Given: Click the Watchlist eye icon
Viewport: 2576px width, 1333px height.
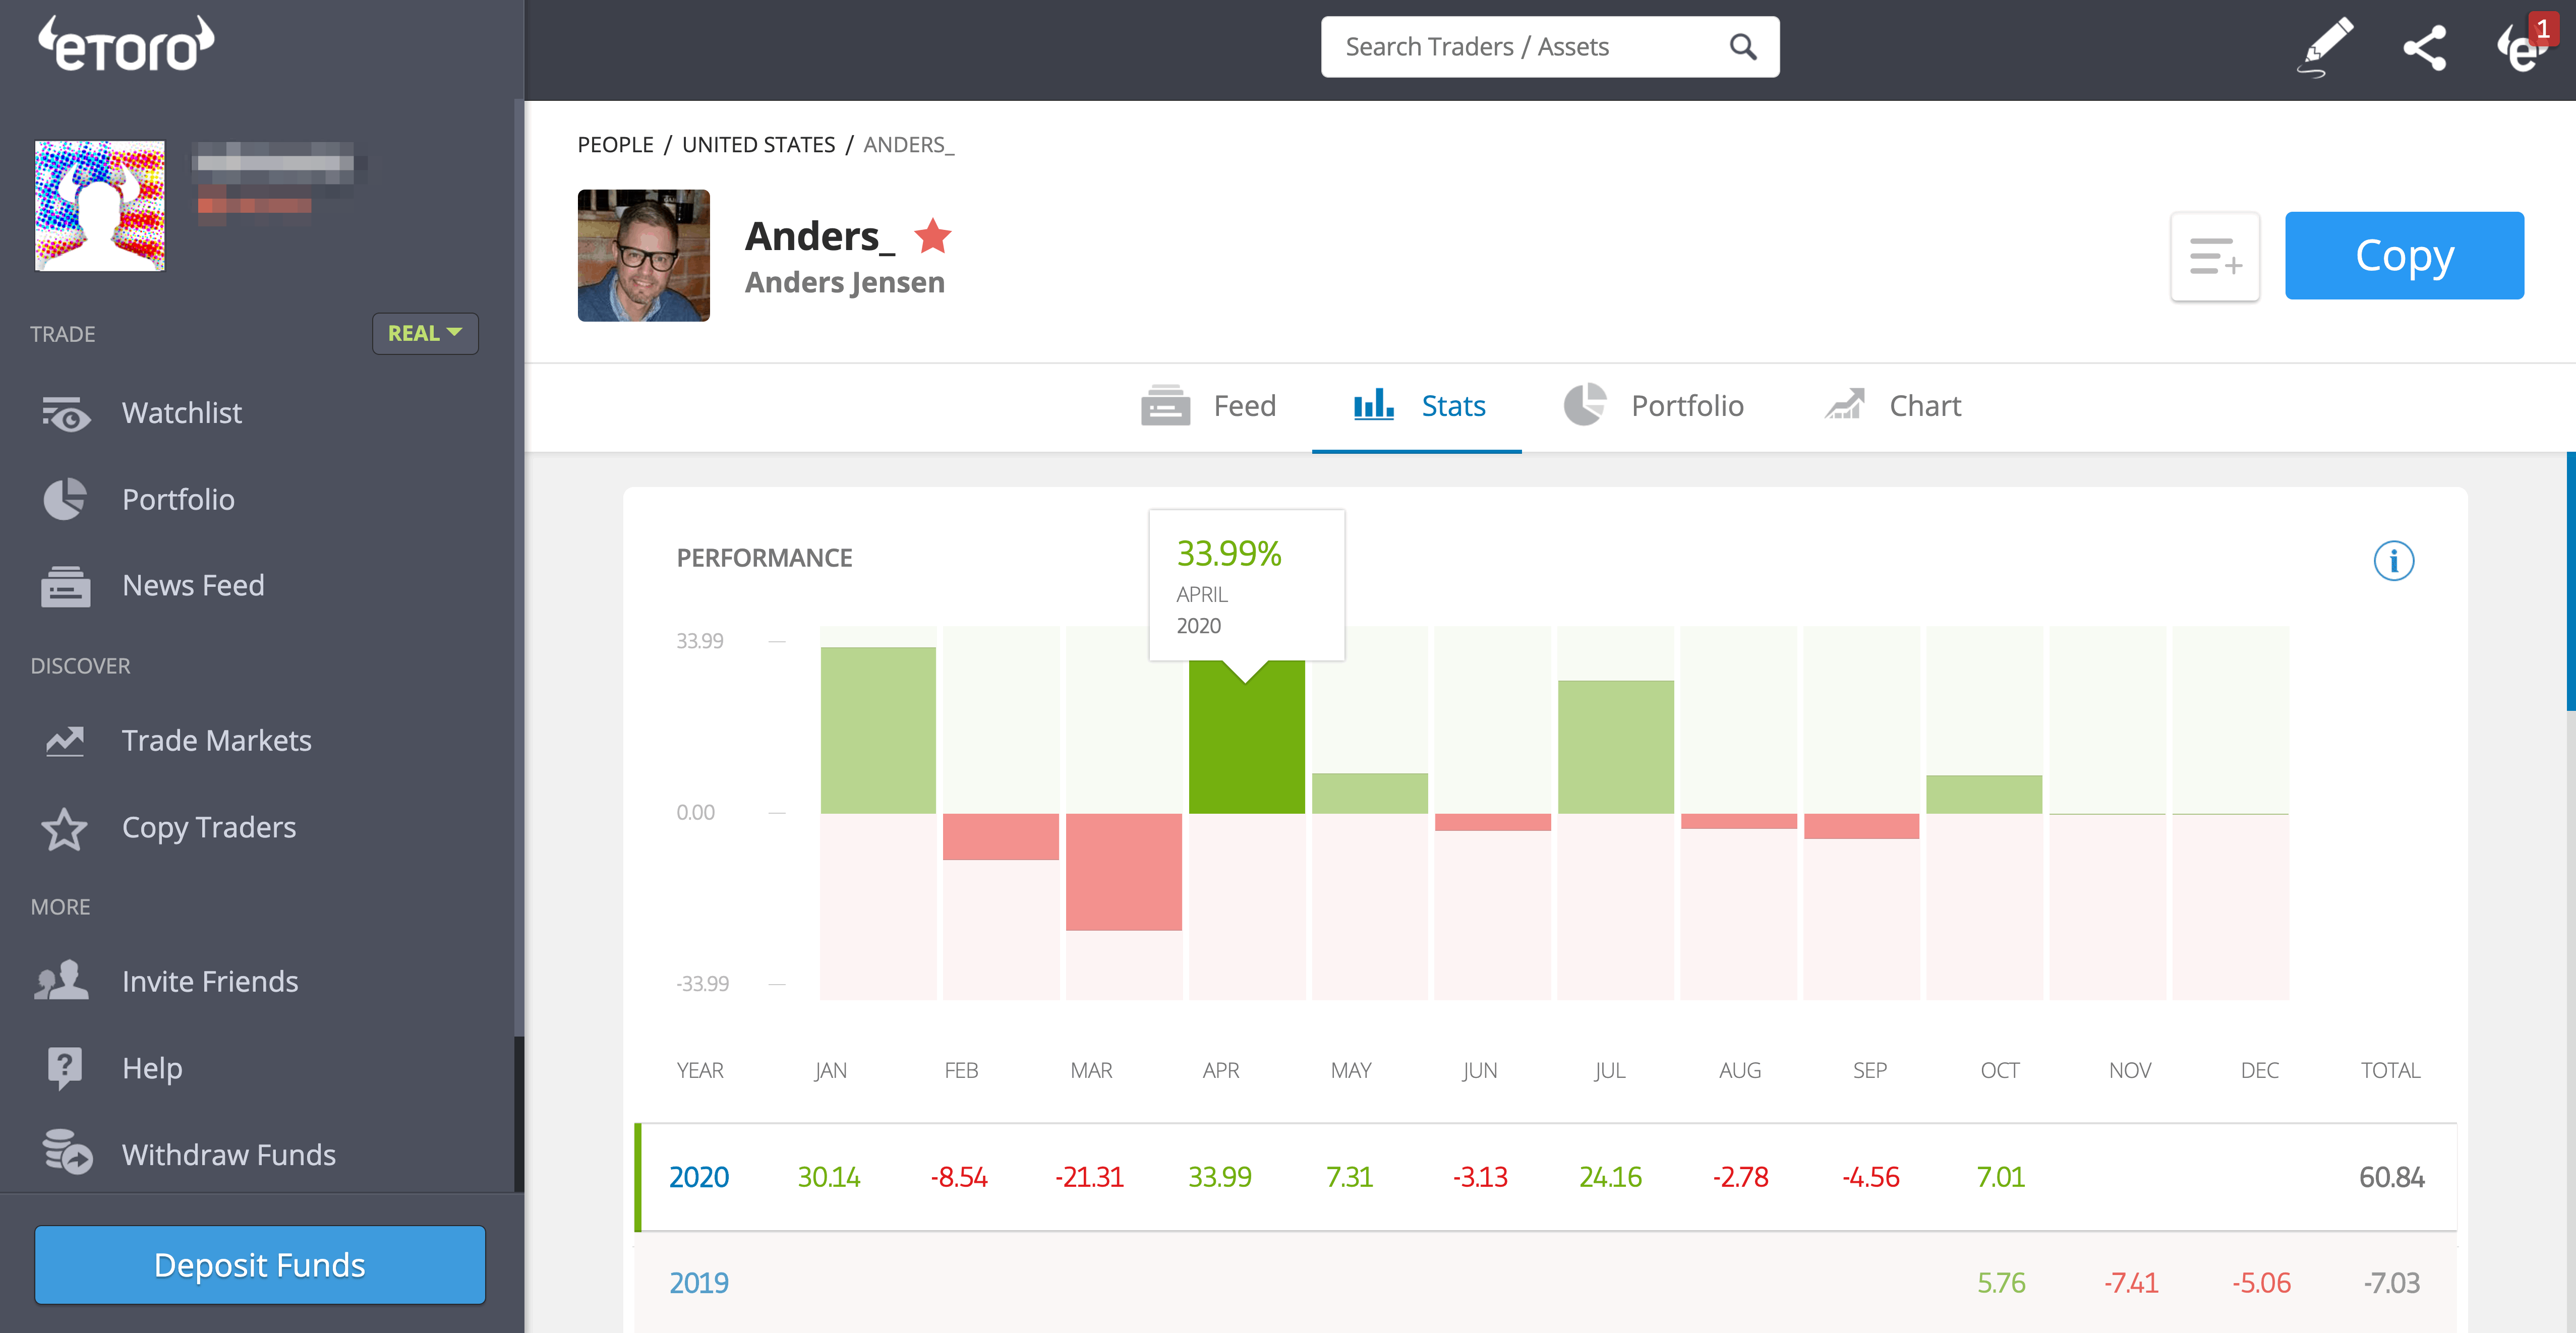Looking at the screenshot, I should [x=66, y=413].
